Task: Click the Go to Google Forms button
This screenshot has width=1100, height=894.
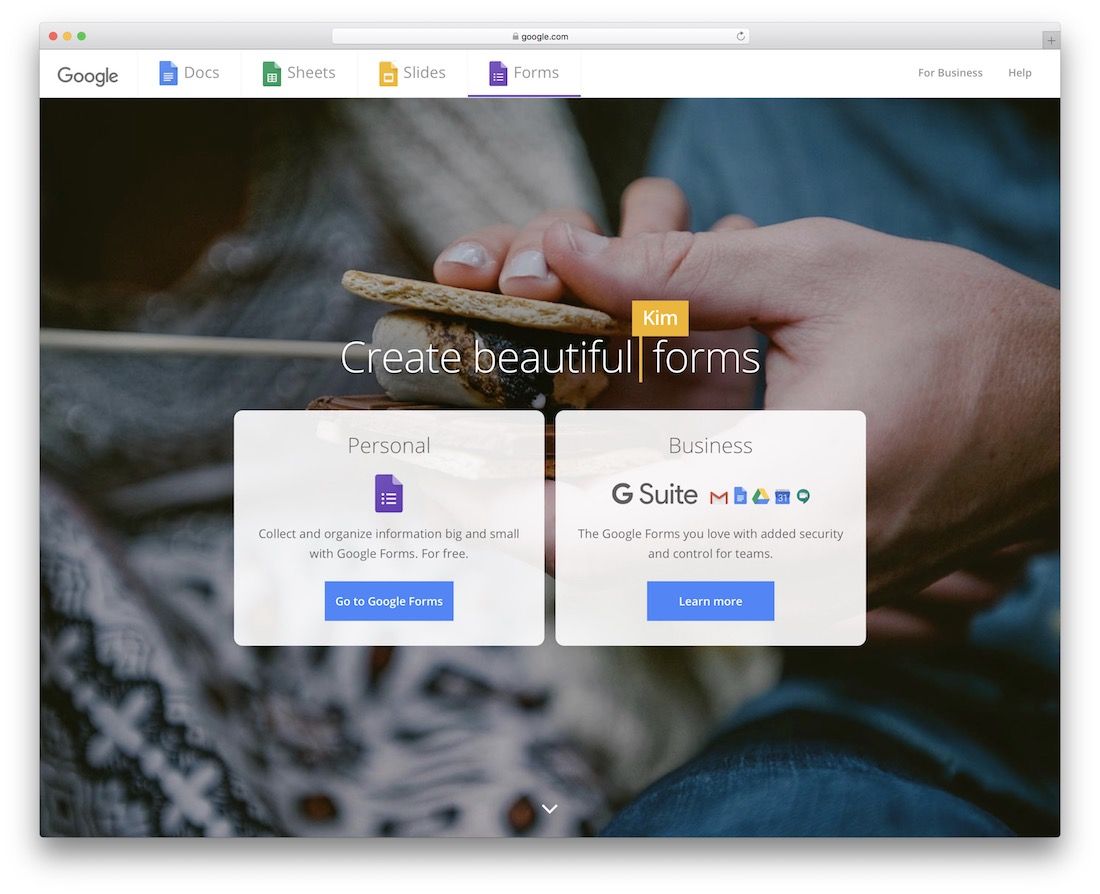Action: (389, 601)
